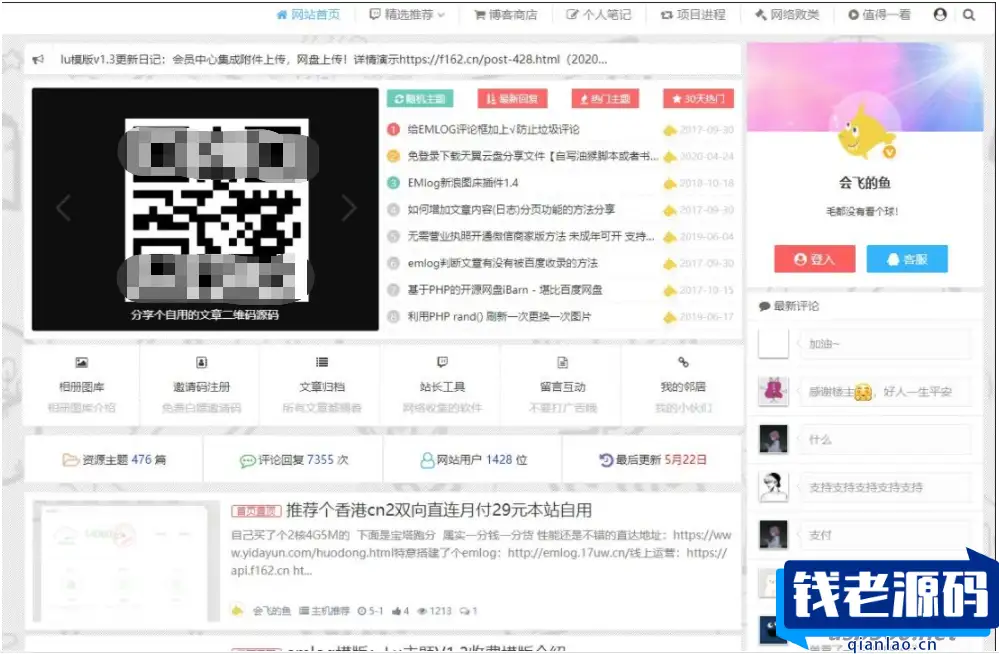Open 给EMLOG评论框加上√防止垃圾评论 article
The width and height of the screenshot is (999, 654).
[x=494, y=129]
